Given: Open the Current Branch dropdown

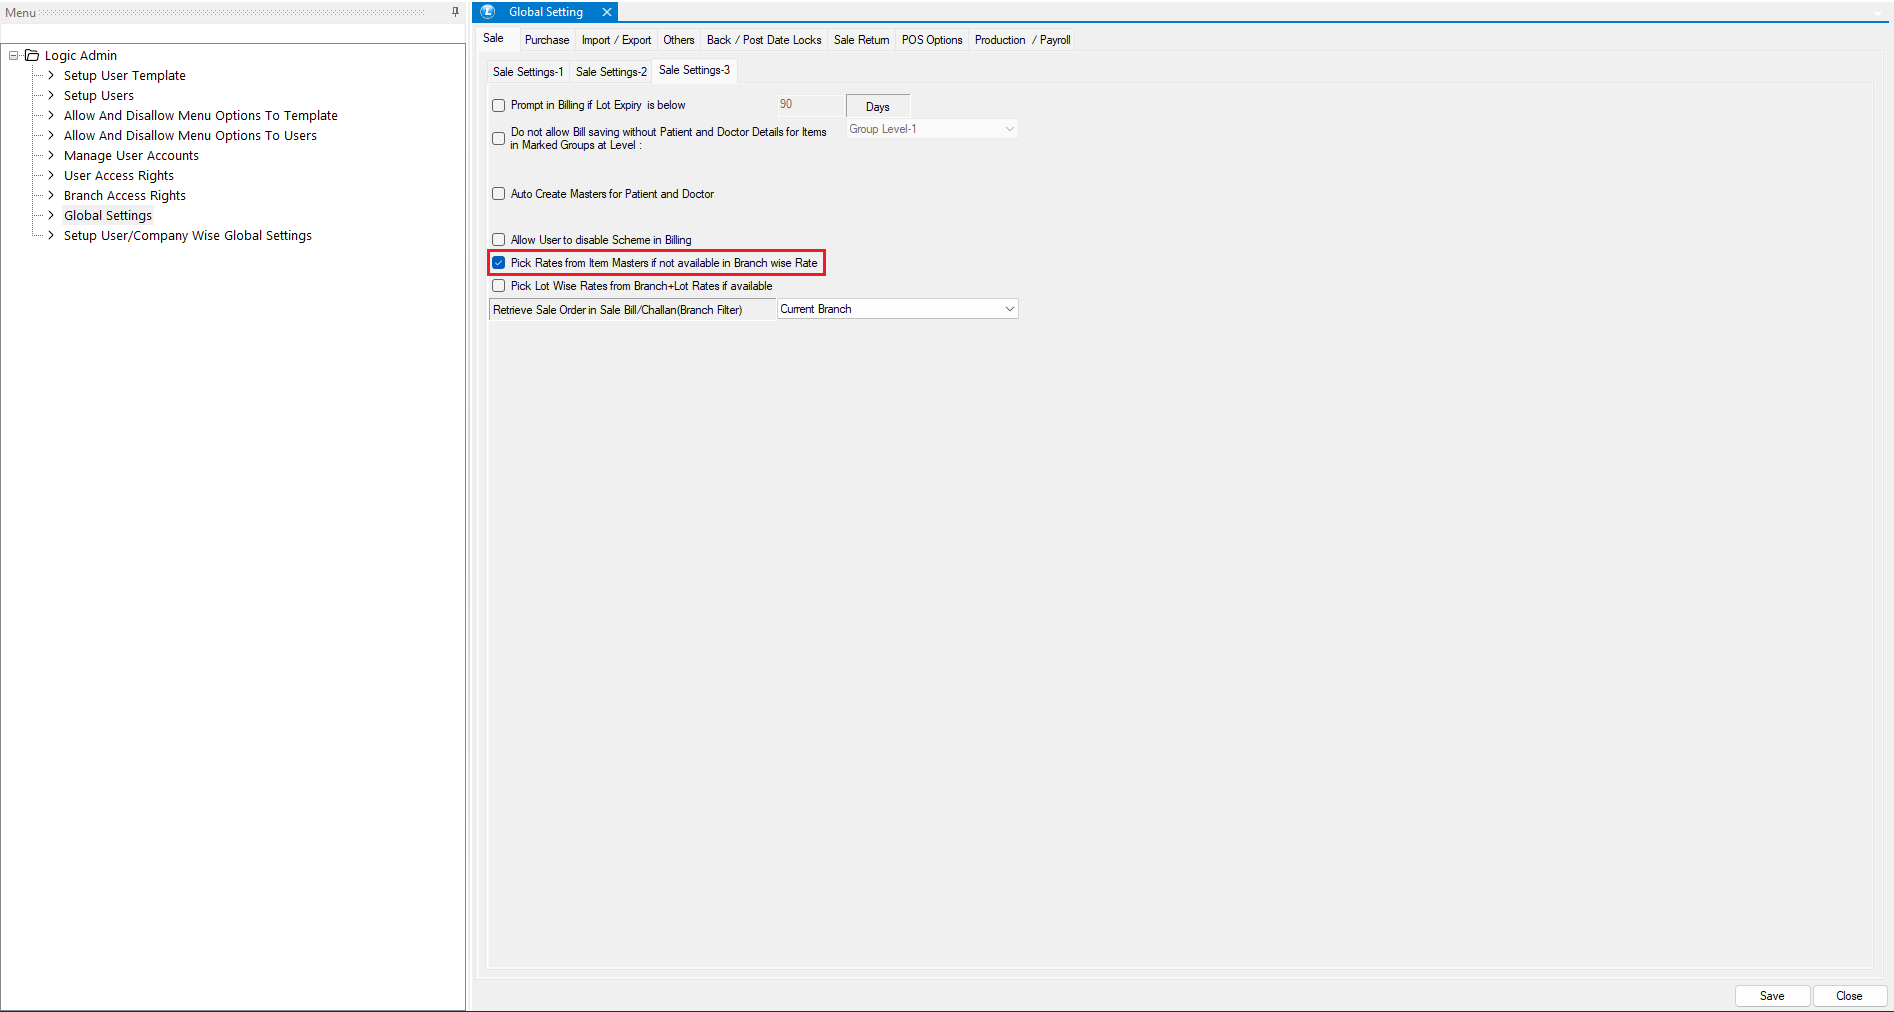Looking at the screenshot, I should [1009, 309].
